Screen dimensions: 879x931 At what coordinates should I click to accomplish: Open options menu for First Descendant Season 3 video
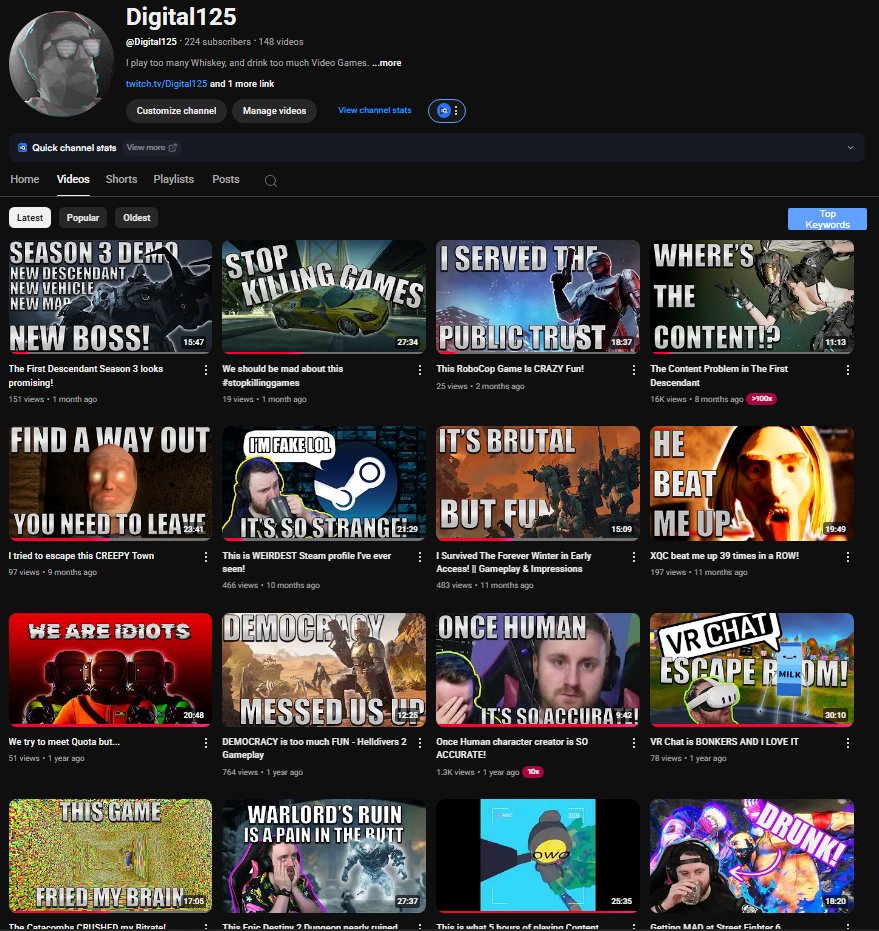click(x=206, y=370)
